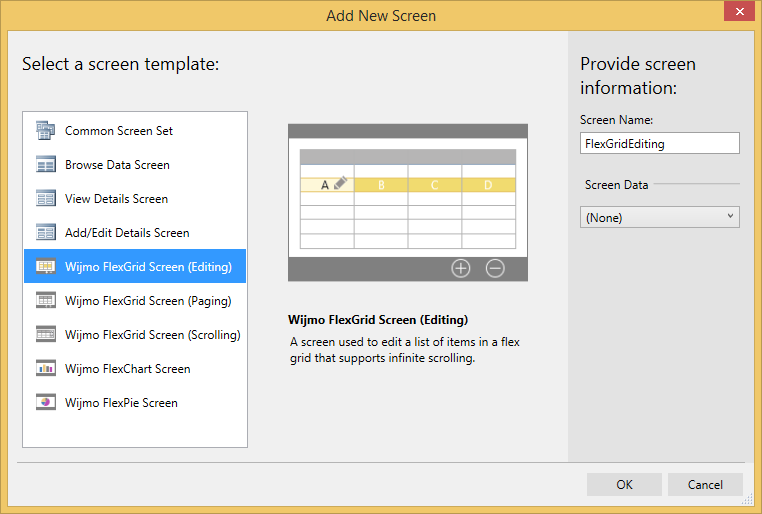Viewport: 762px width, 514px height.
Task: Click the pencil icon in preview cell A
Action: (340, 183)
